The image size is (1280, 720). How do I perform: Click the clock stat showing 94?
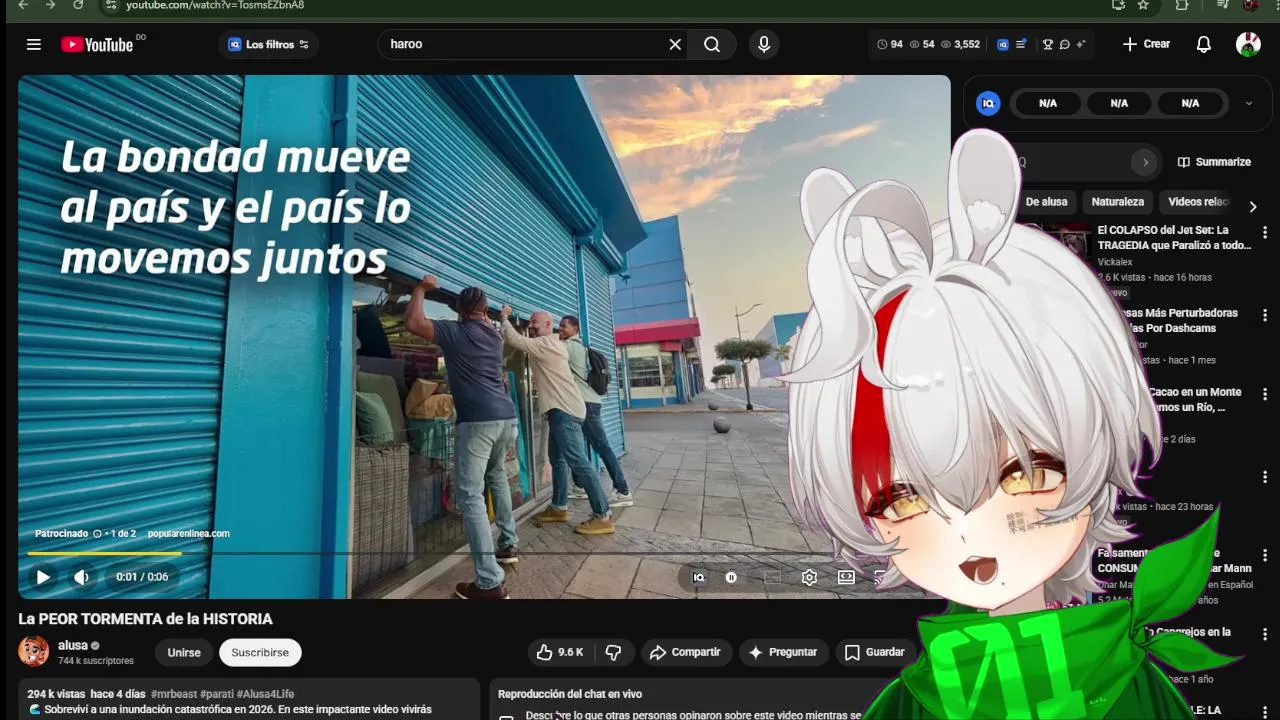pos(890,44)
